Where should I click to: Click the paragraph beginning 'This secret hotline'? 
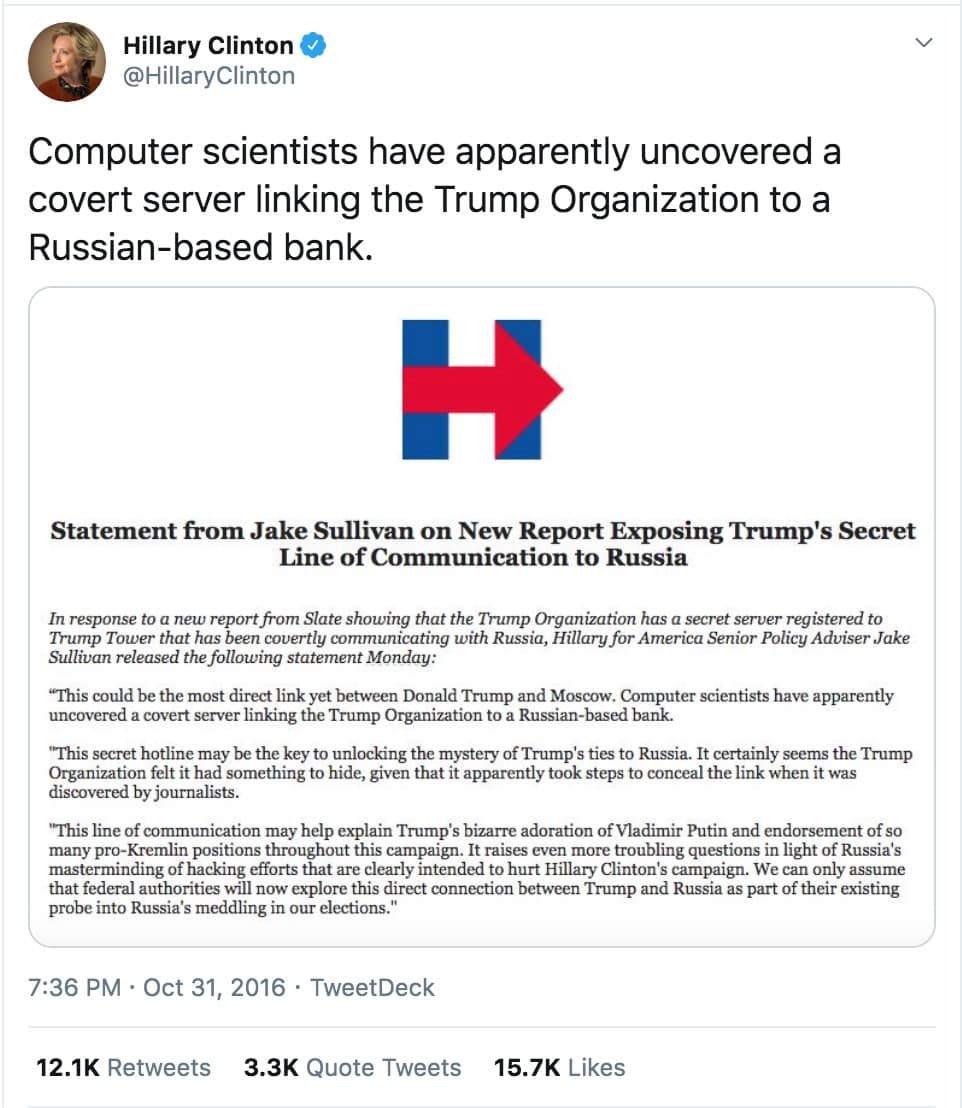click(x=480, y=772)
